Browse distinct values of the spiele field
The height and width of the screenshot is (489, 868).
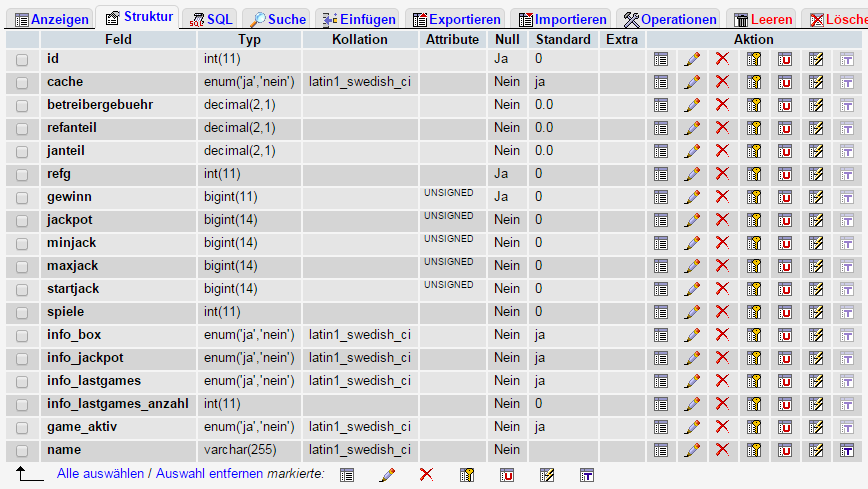[661, 312]
